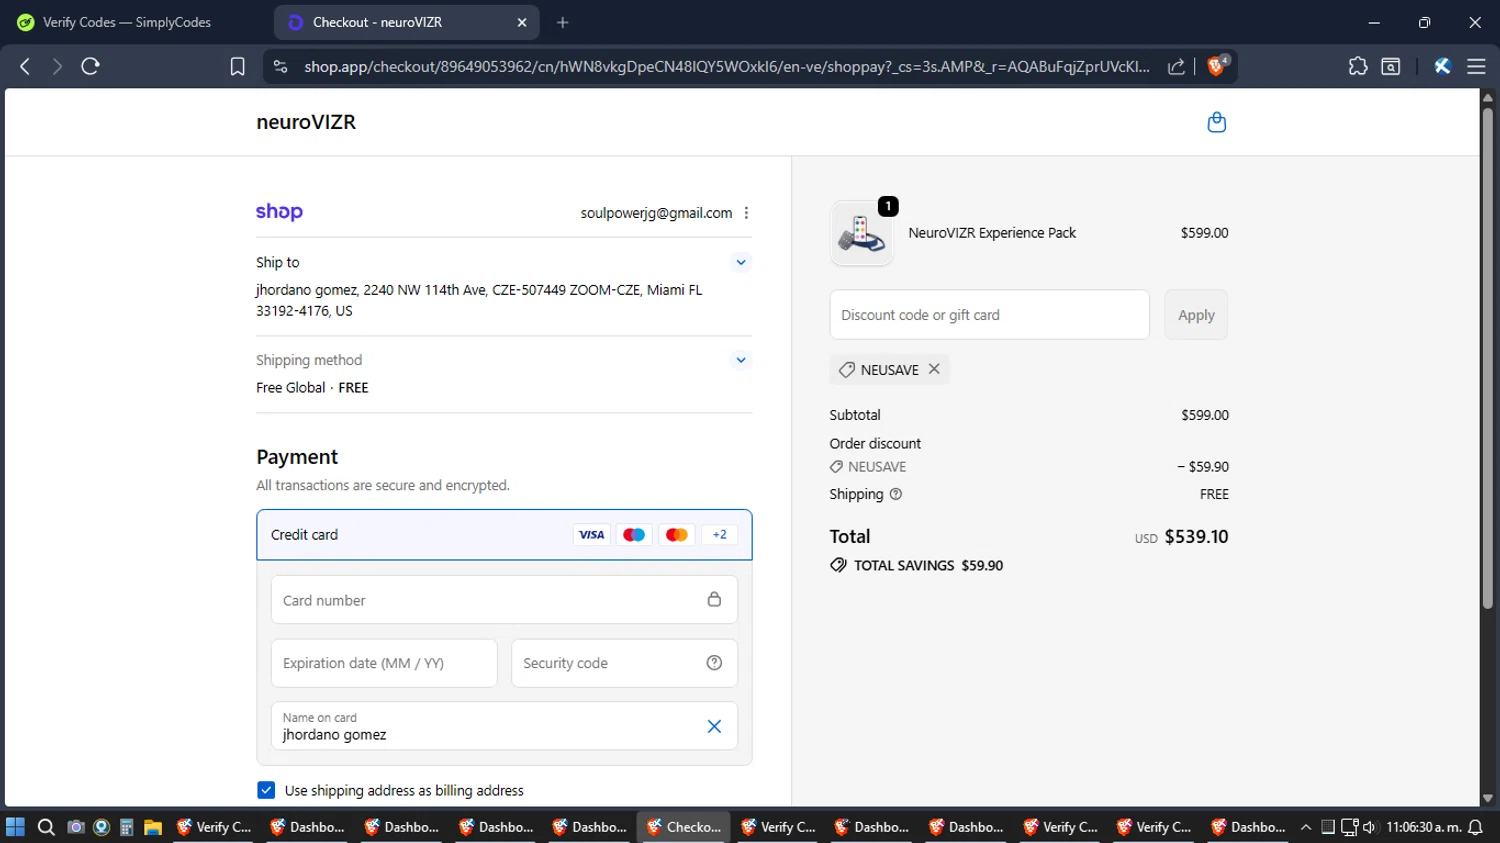Bookmark this page icon
Screen dimensions: 1500x843
[237, 66]
